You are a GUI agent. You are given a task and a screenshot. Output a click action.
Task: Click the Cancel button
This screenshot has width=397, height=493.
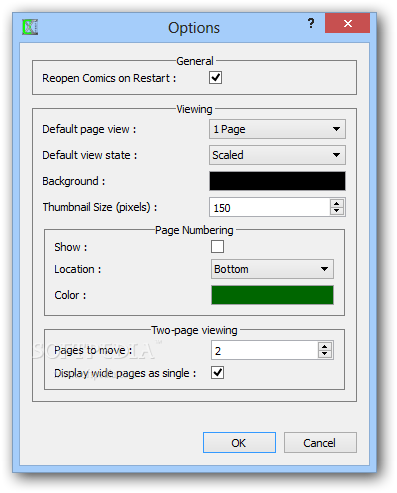click(320, 443)
